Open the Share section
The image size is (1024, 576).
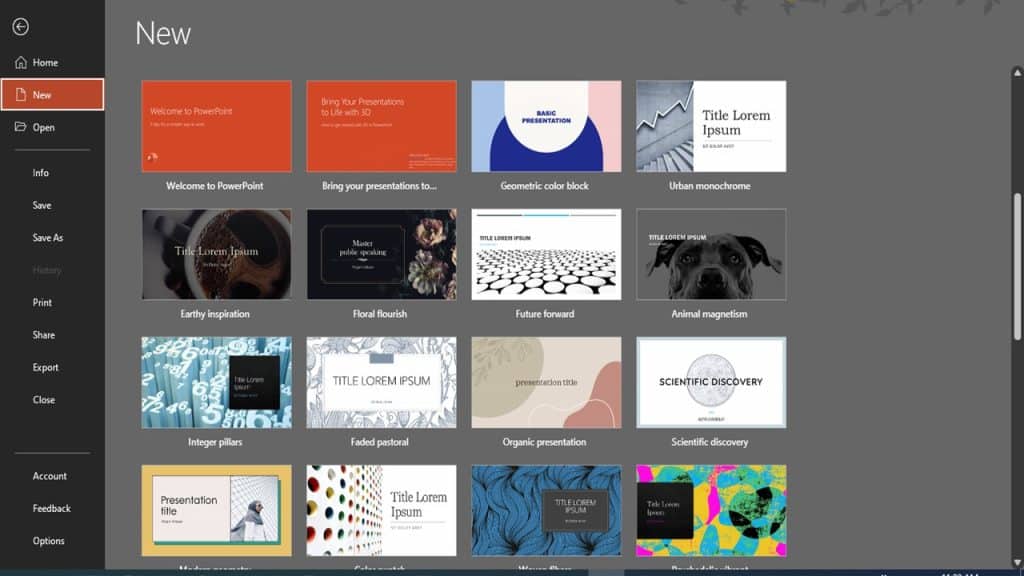[45, 334]
